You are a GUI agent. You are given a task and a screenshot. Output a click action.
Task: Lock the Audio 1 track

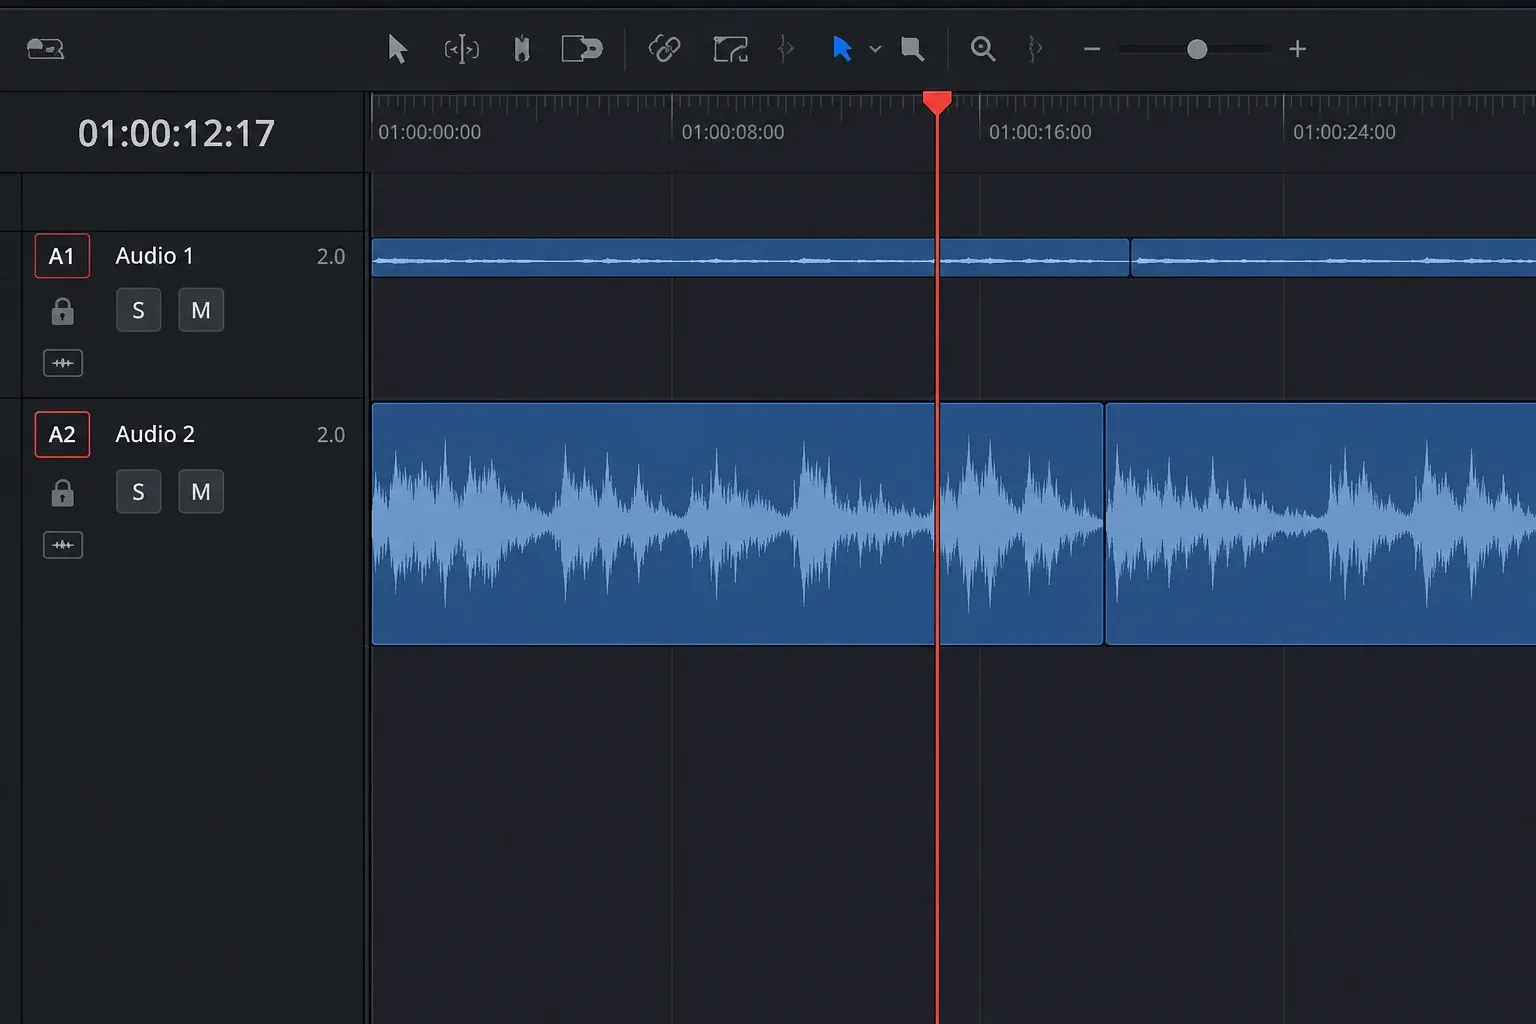click(x=62, y=311)
